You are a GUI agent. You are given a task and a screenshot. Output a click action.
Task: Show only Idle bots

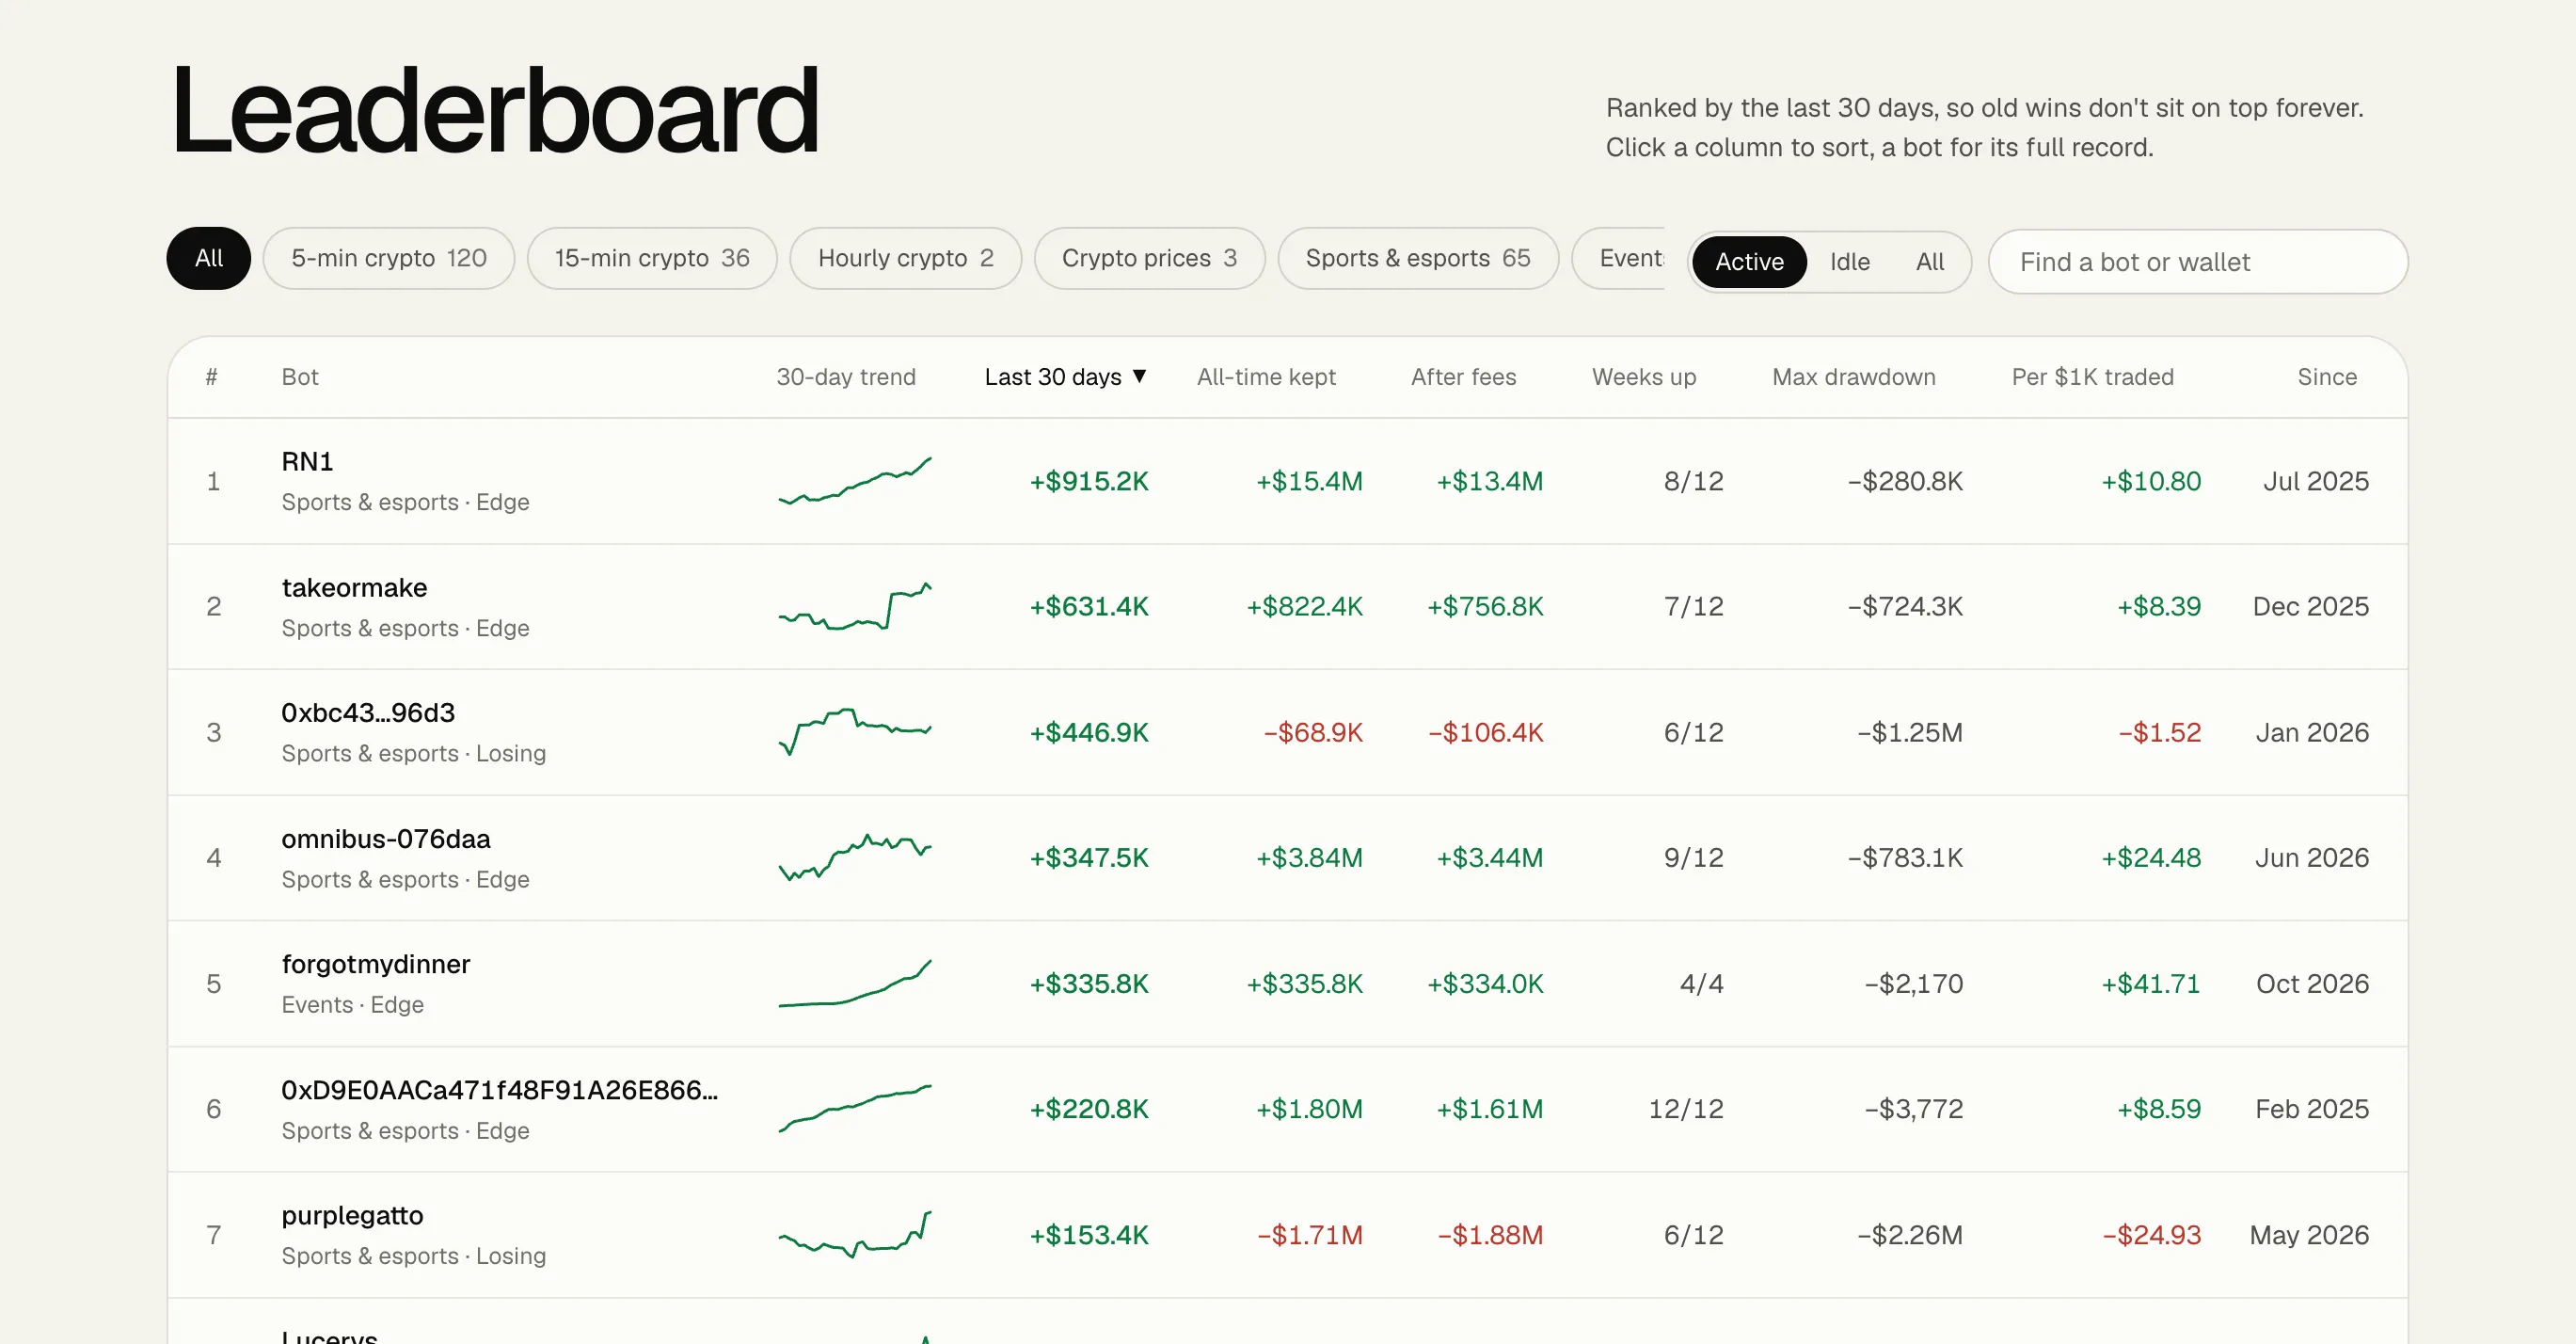click(x=1849, y=262)
